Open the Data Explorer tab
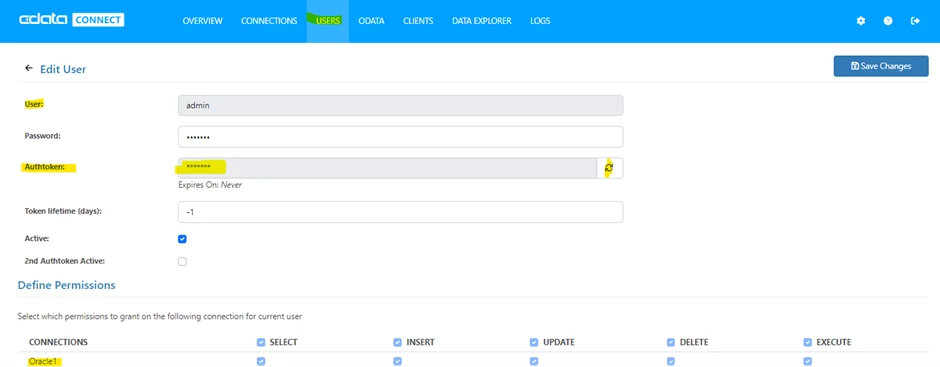Viewport: 940px width, 367px height. (482, 21)
